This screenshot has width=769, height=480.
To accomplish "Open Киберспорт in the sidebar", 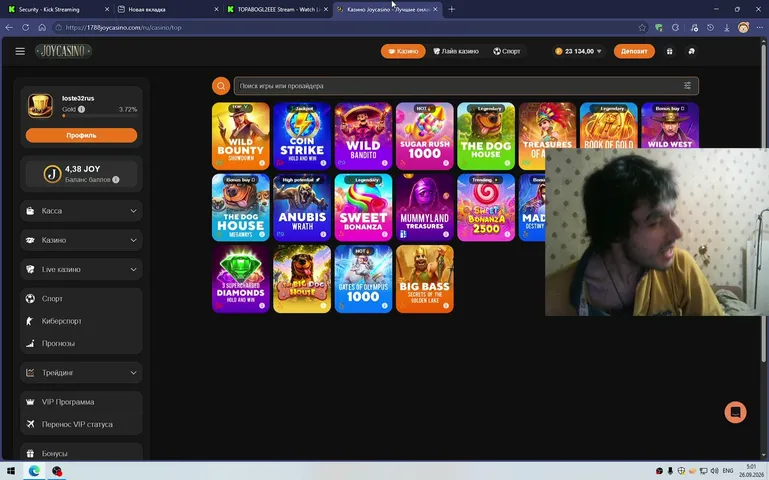I will tap(81, 321).
